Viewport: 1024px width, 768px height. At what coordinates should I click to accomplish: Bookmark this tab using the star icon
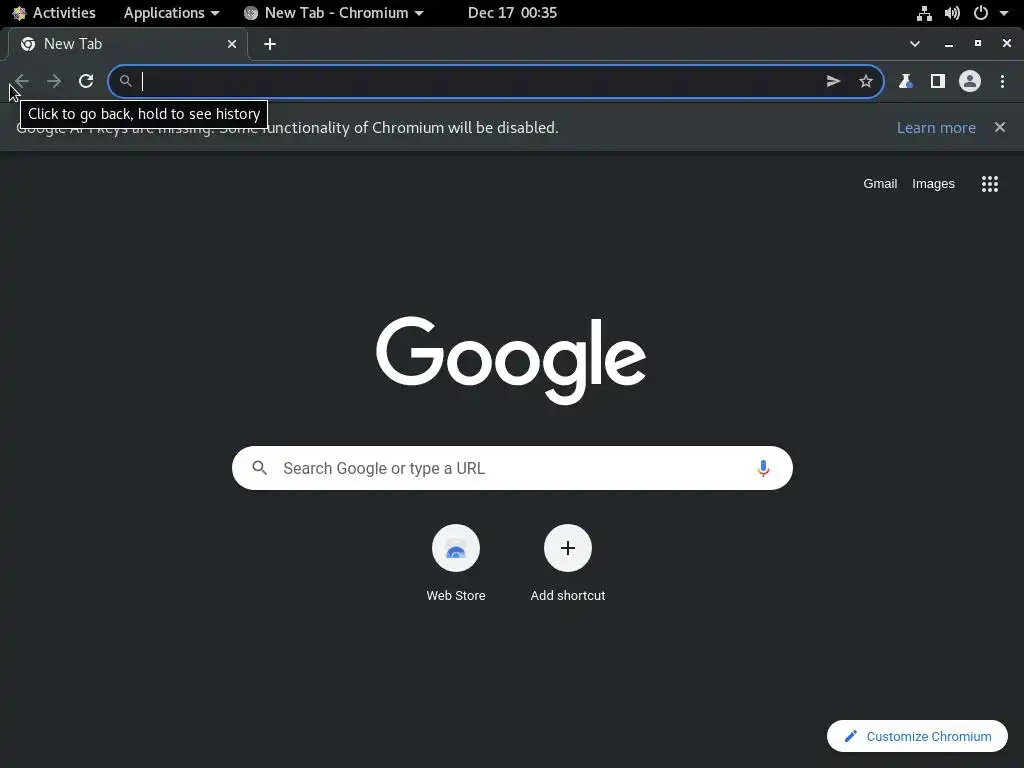click(865, 81)
